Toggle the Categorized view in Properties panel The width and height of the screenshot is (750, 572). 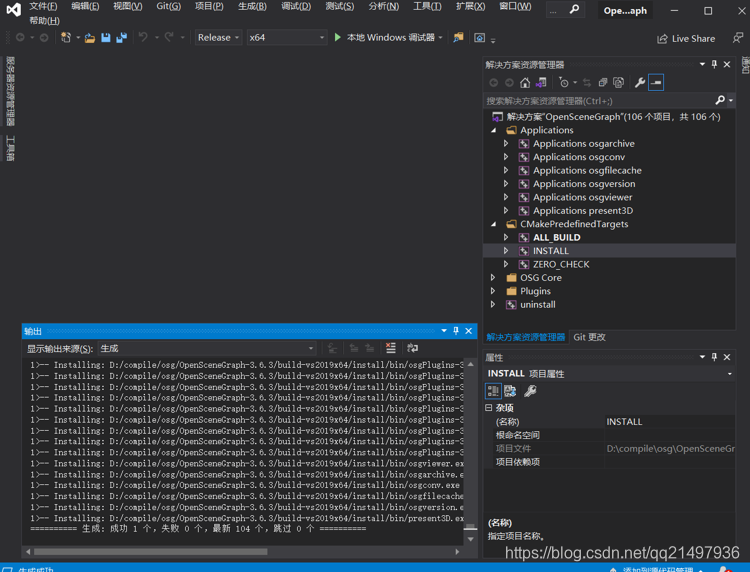coord(493,391)
